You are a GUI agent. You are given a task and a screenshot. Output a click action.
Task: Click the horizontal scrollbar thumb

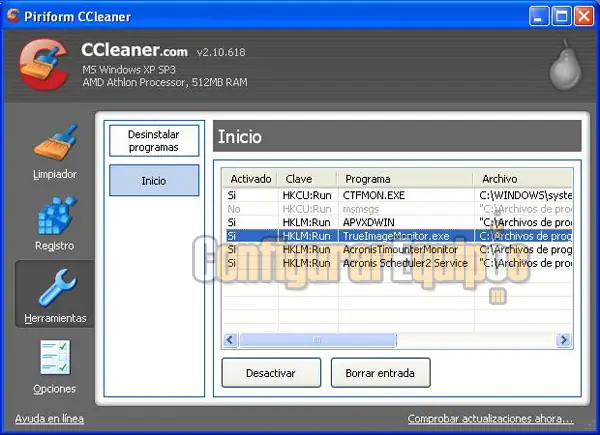coord(318,339)
